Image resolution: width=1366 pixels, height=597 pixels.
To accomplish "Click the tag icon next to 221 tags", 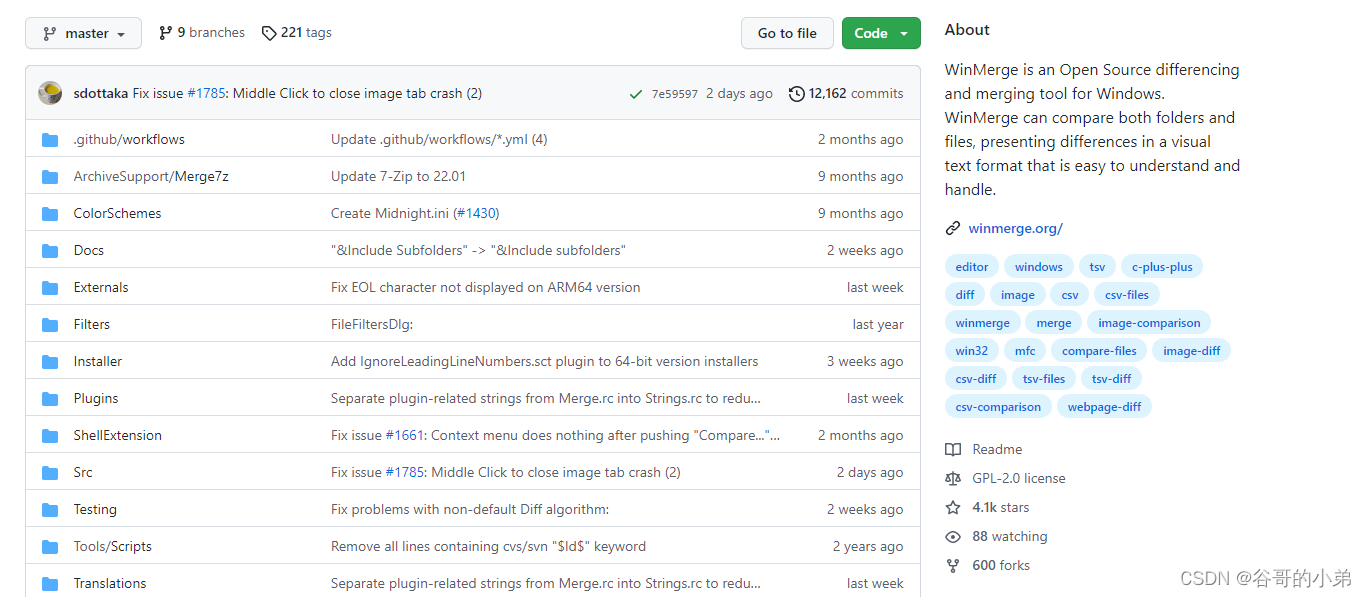I will pos(269,33).
